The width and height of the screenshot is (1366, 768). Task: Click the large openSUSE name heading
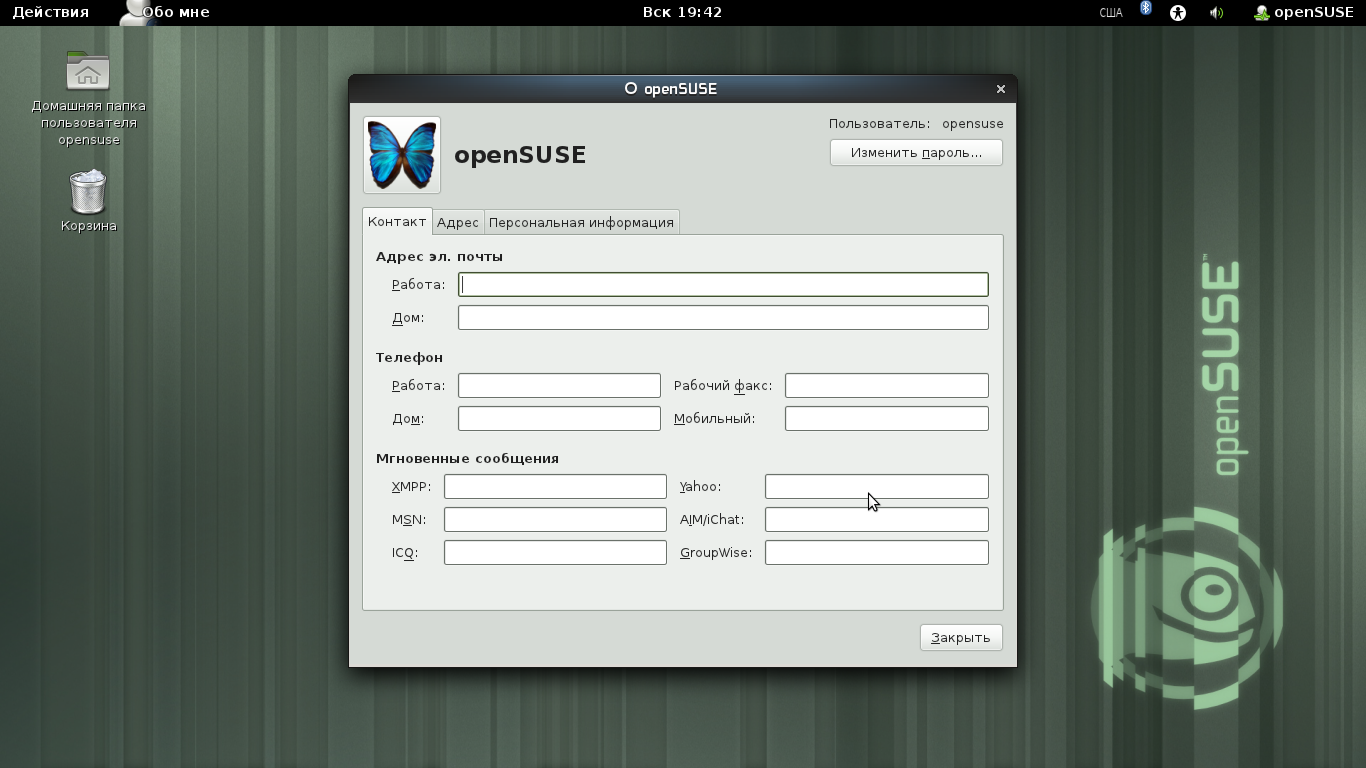tap(520, 155)
